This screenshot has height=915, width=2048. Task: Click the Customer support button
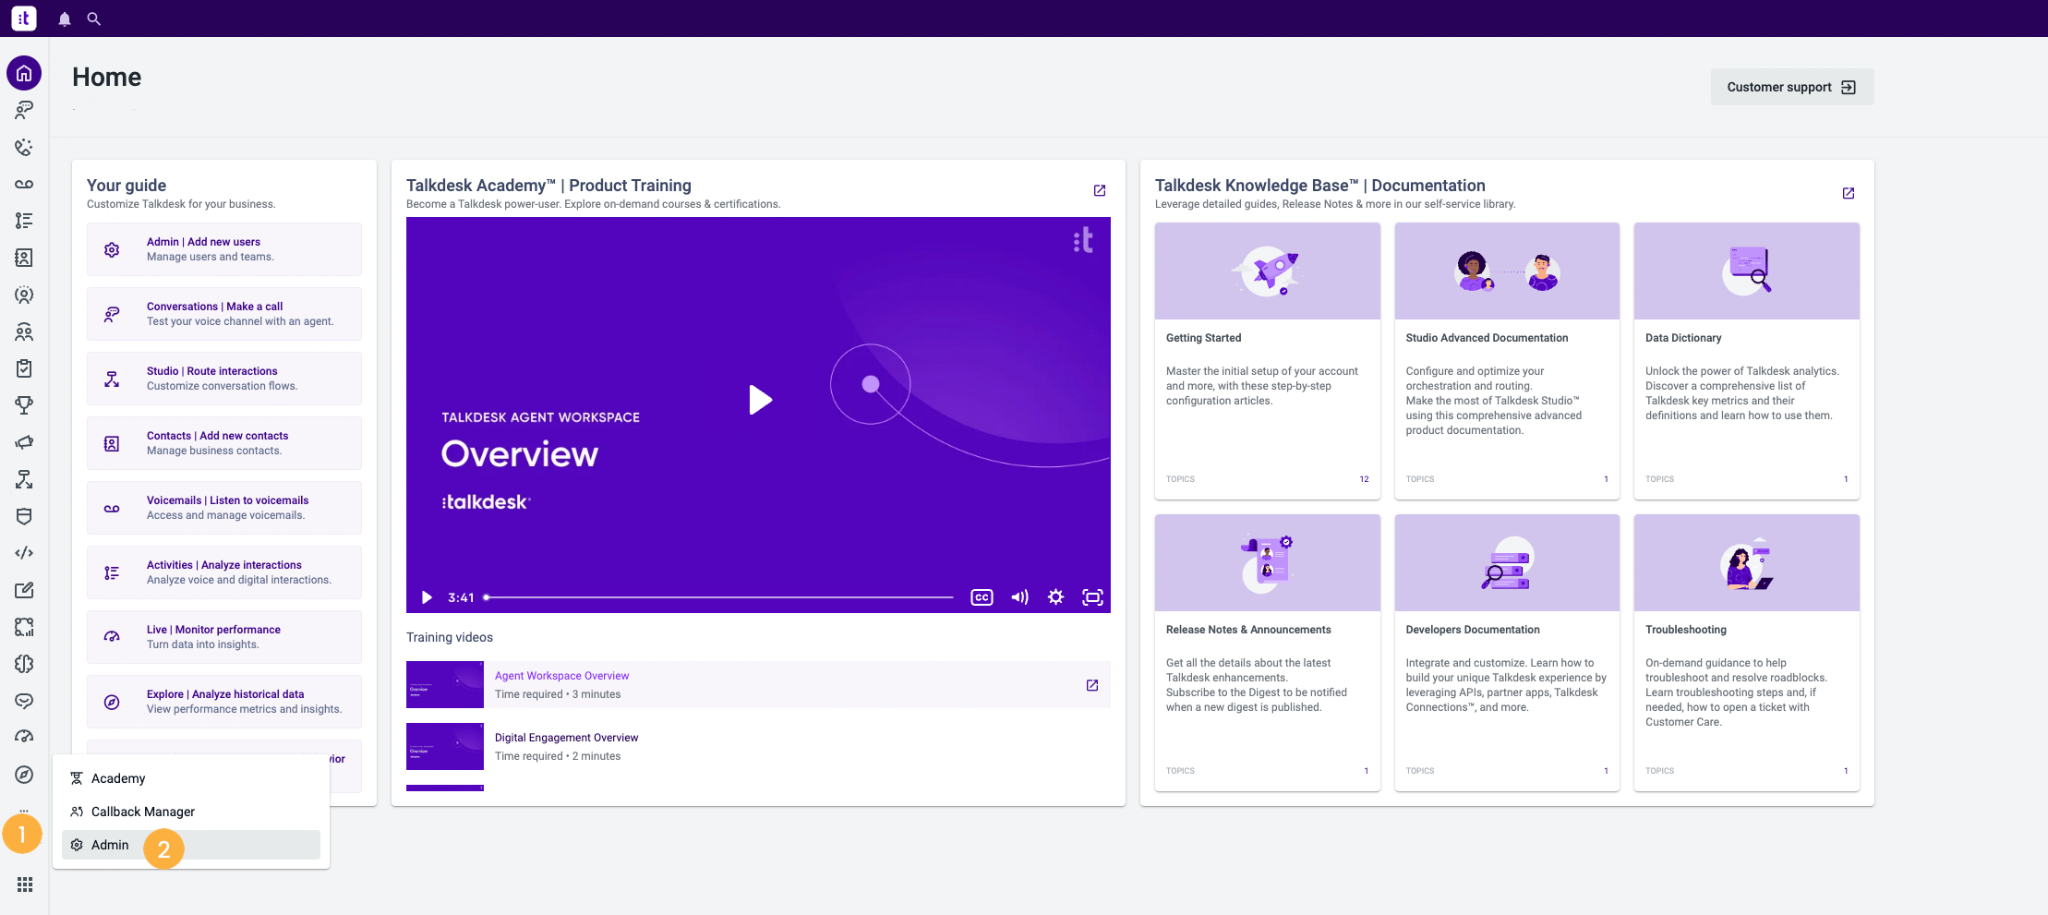point(1792,87)
